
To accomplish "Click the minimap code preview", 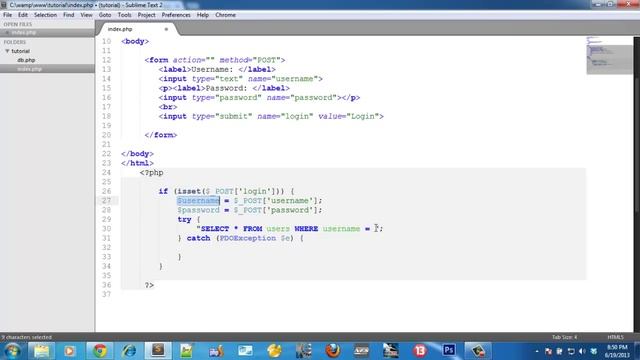I will click(609, 56).
